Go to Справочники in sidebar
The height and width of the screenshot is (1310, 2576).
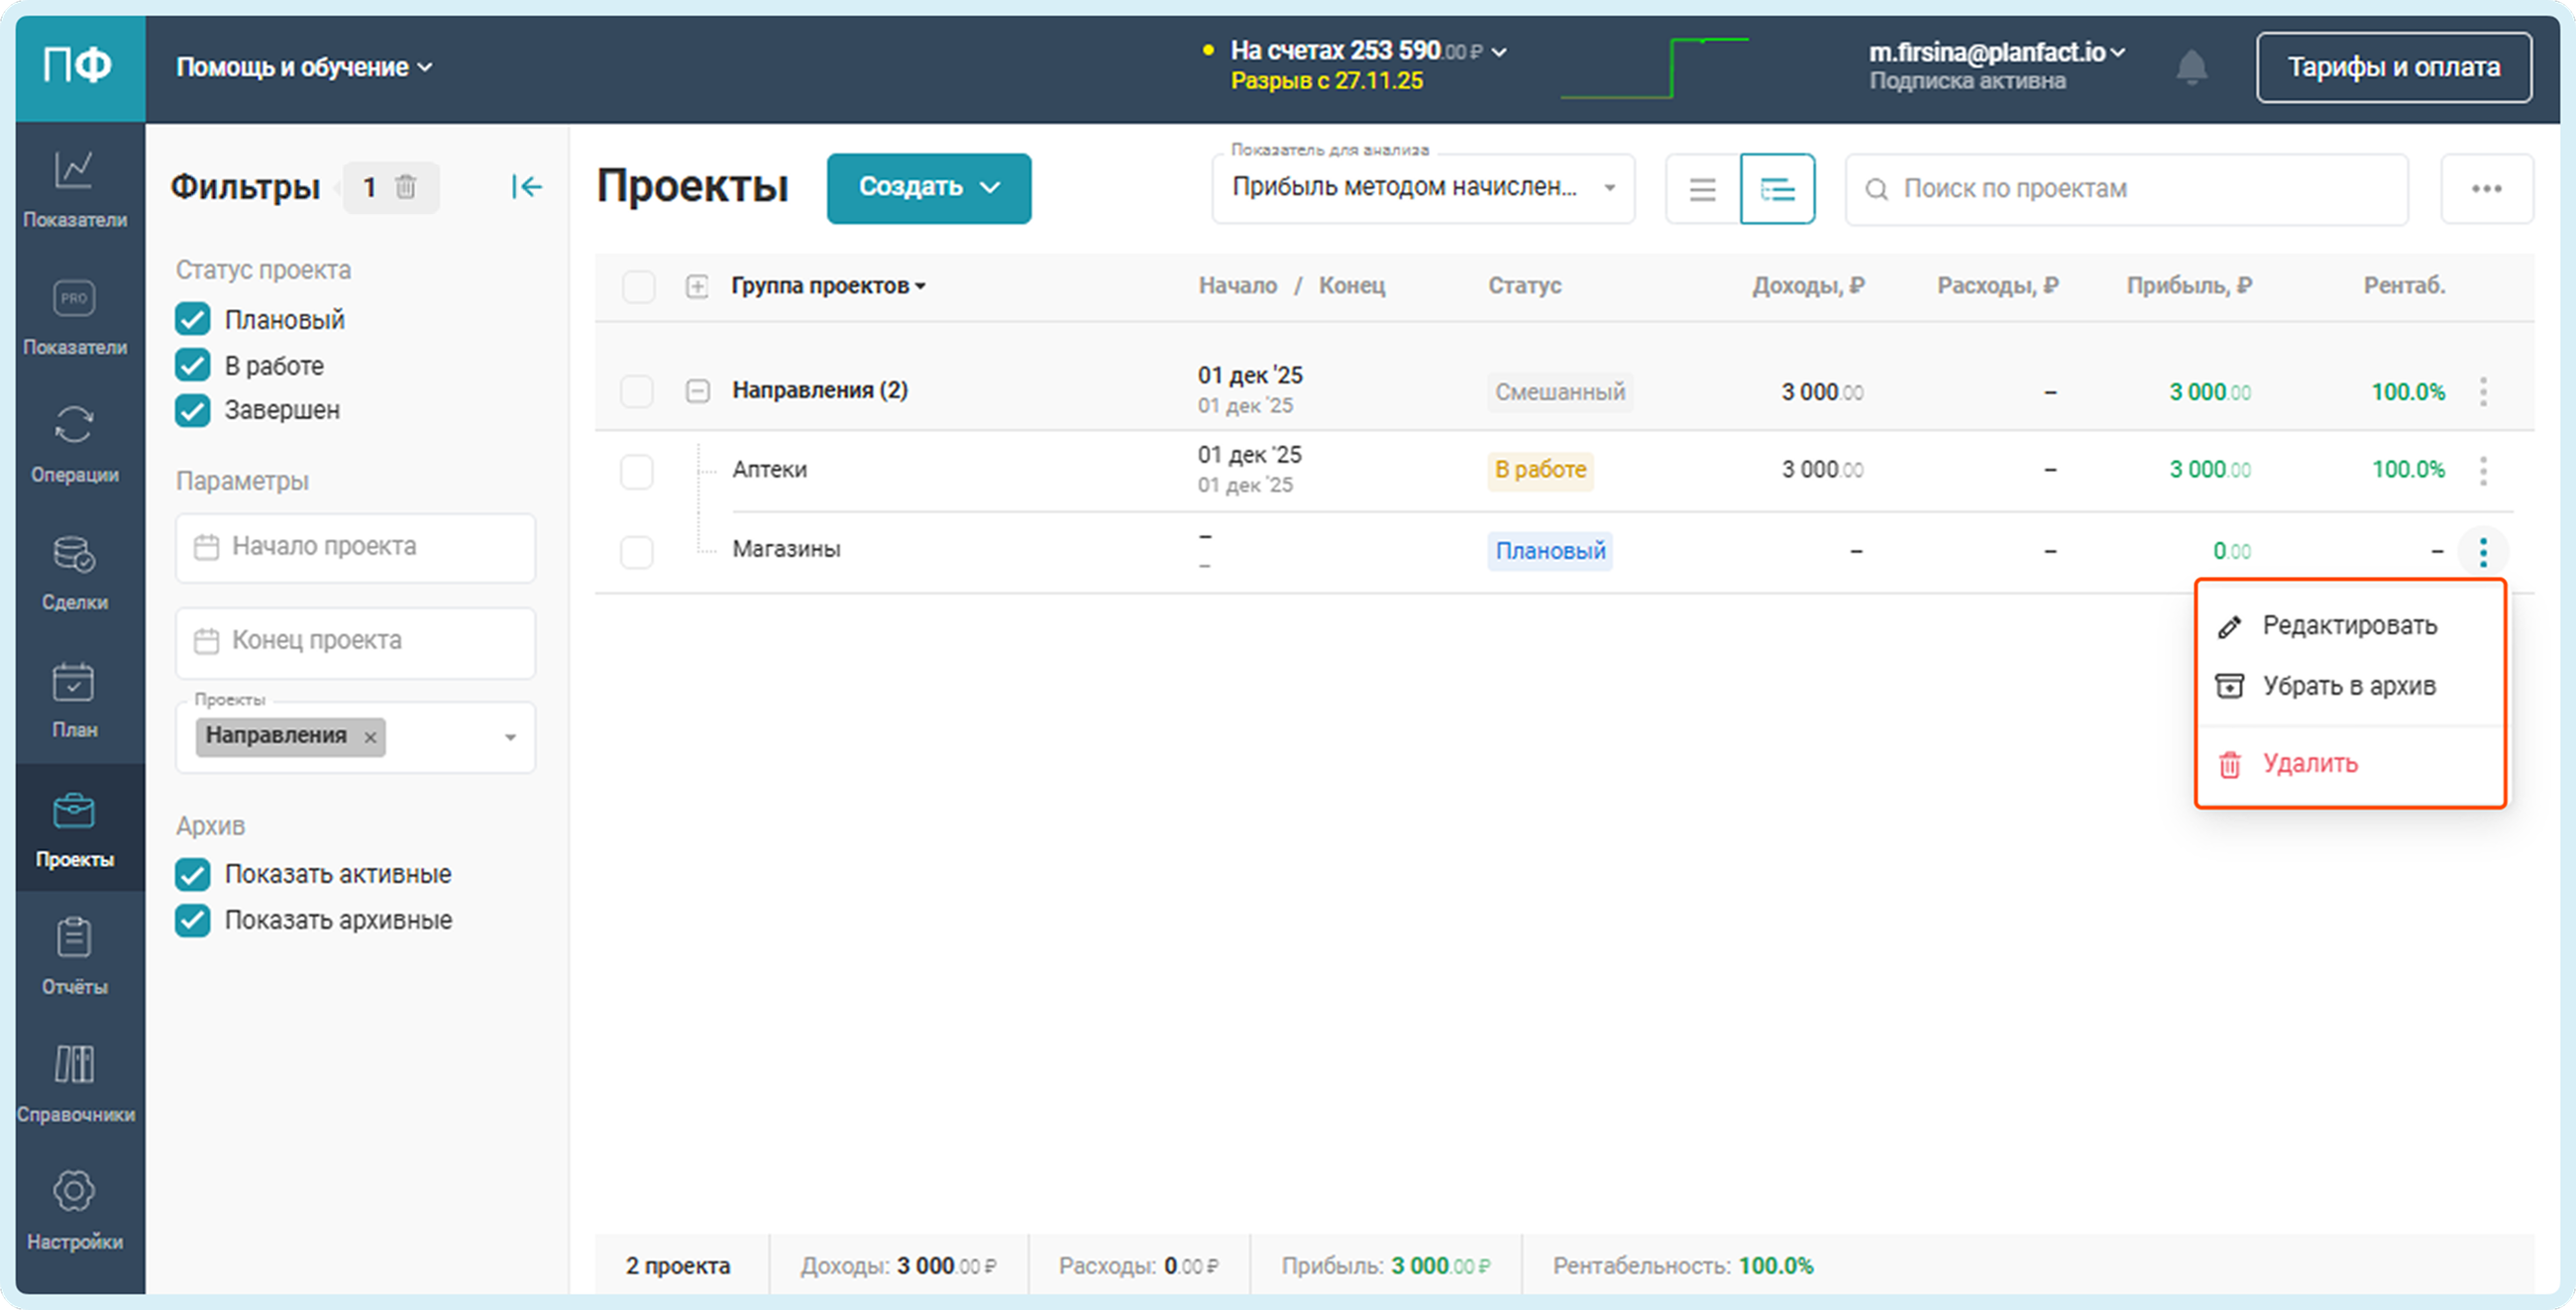tap(74, 1082)
